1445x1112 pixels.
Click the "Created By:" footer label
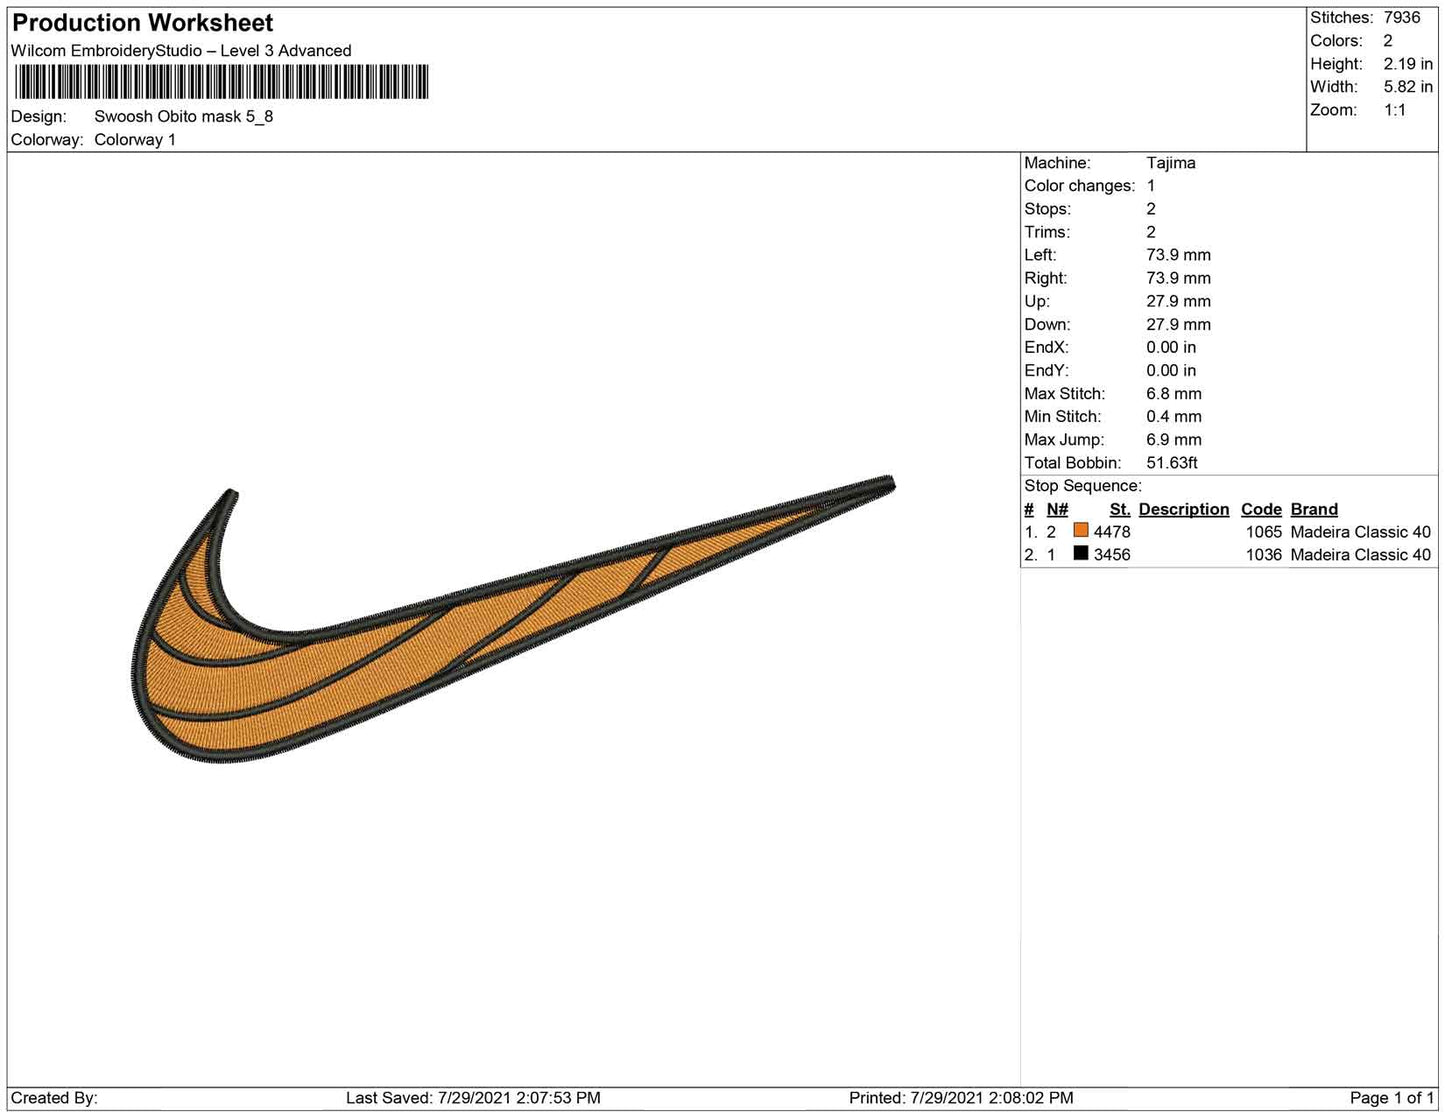click(x=54, y=1098)
